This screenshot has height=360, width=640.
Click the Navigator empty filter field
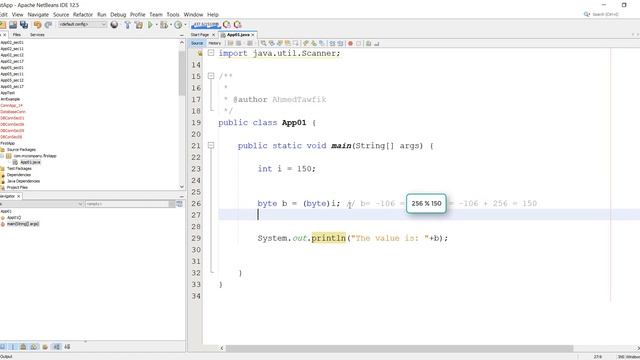tap(127, 204)
